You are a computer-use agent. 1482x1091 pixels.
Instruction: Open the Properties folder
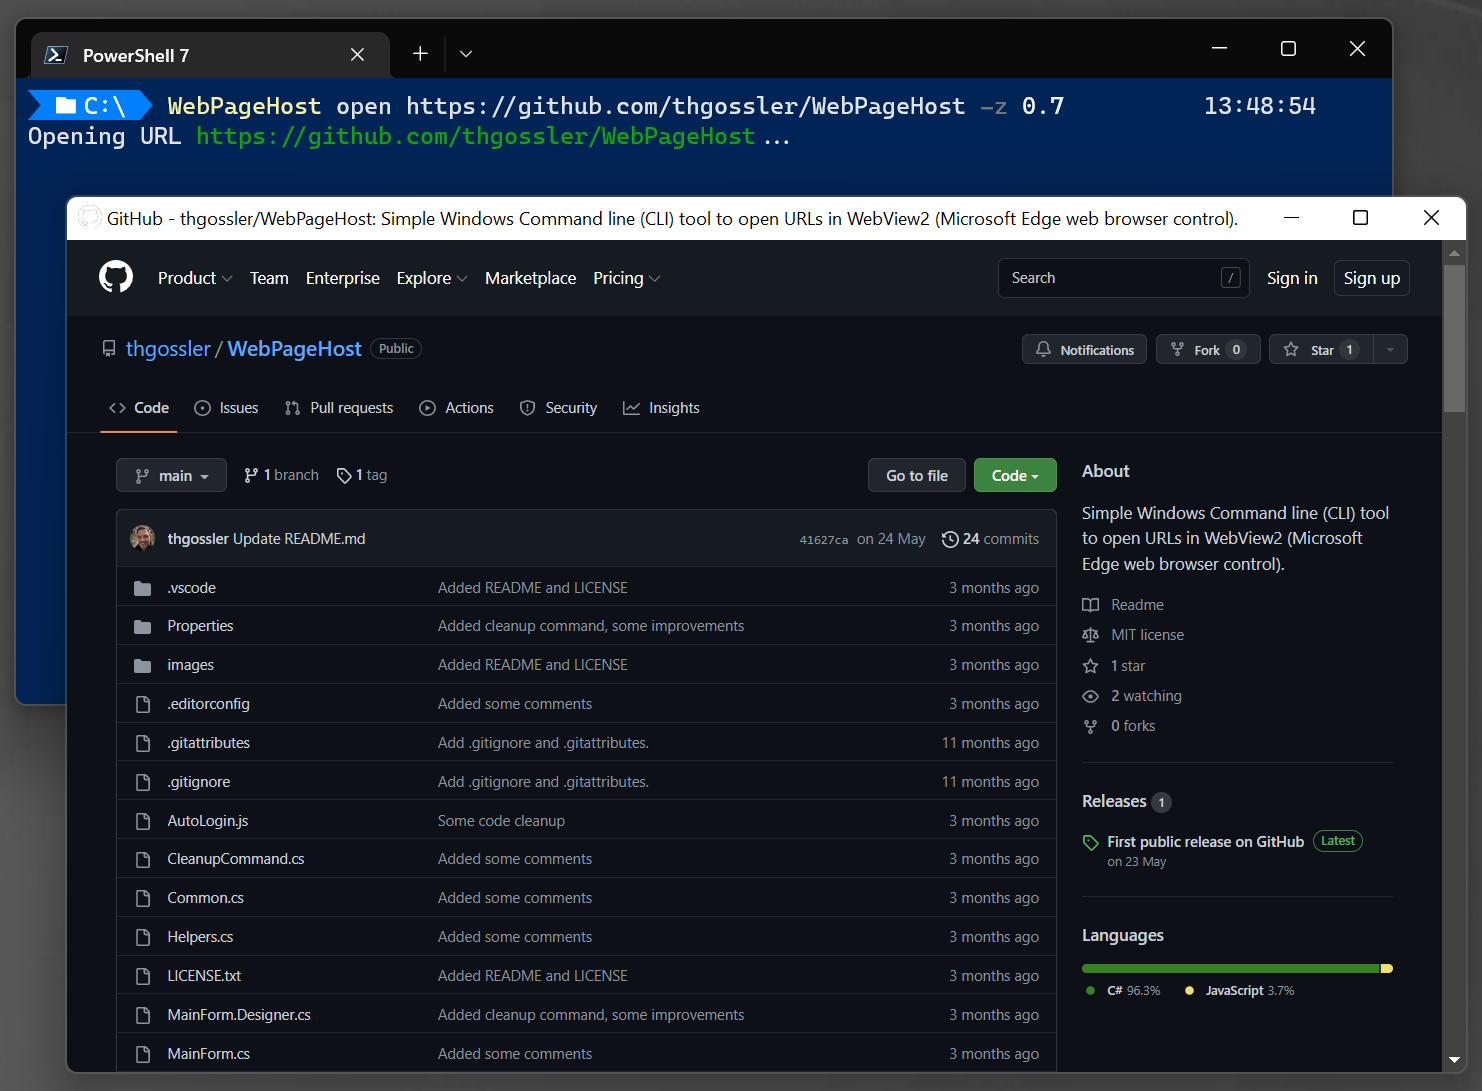(200, 626)
